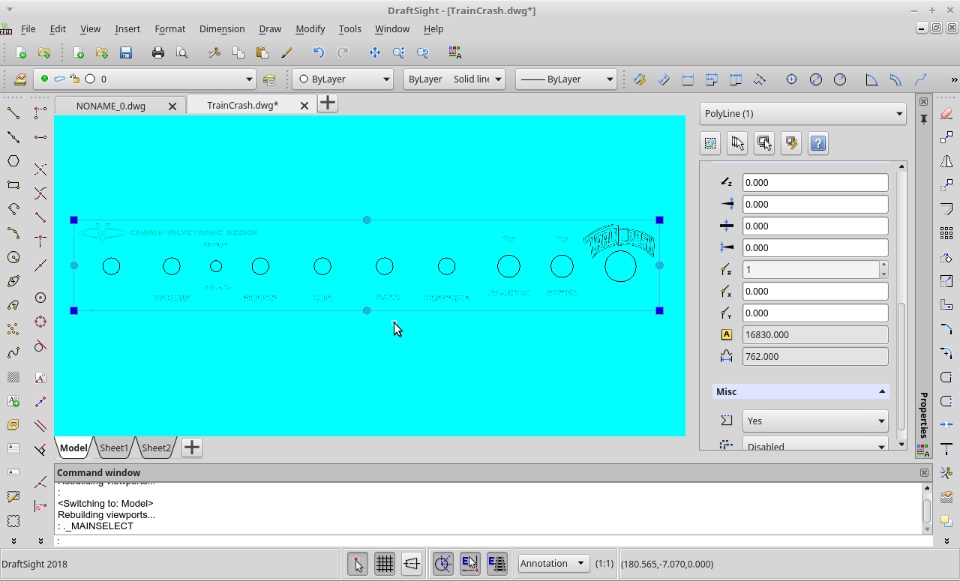
Task: Click the Diameter dimension icon
Action: point(816,80)
